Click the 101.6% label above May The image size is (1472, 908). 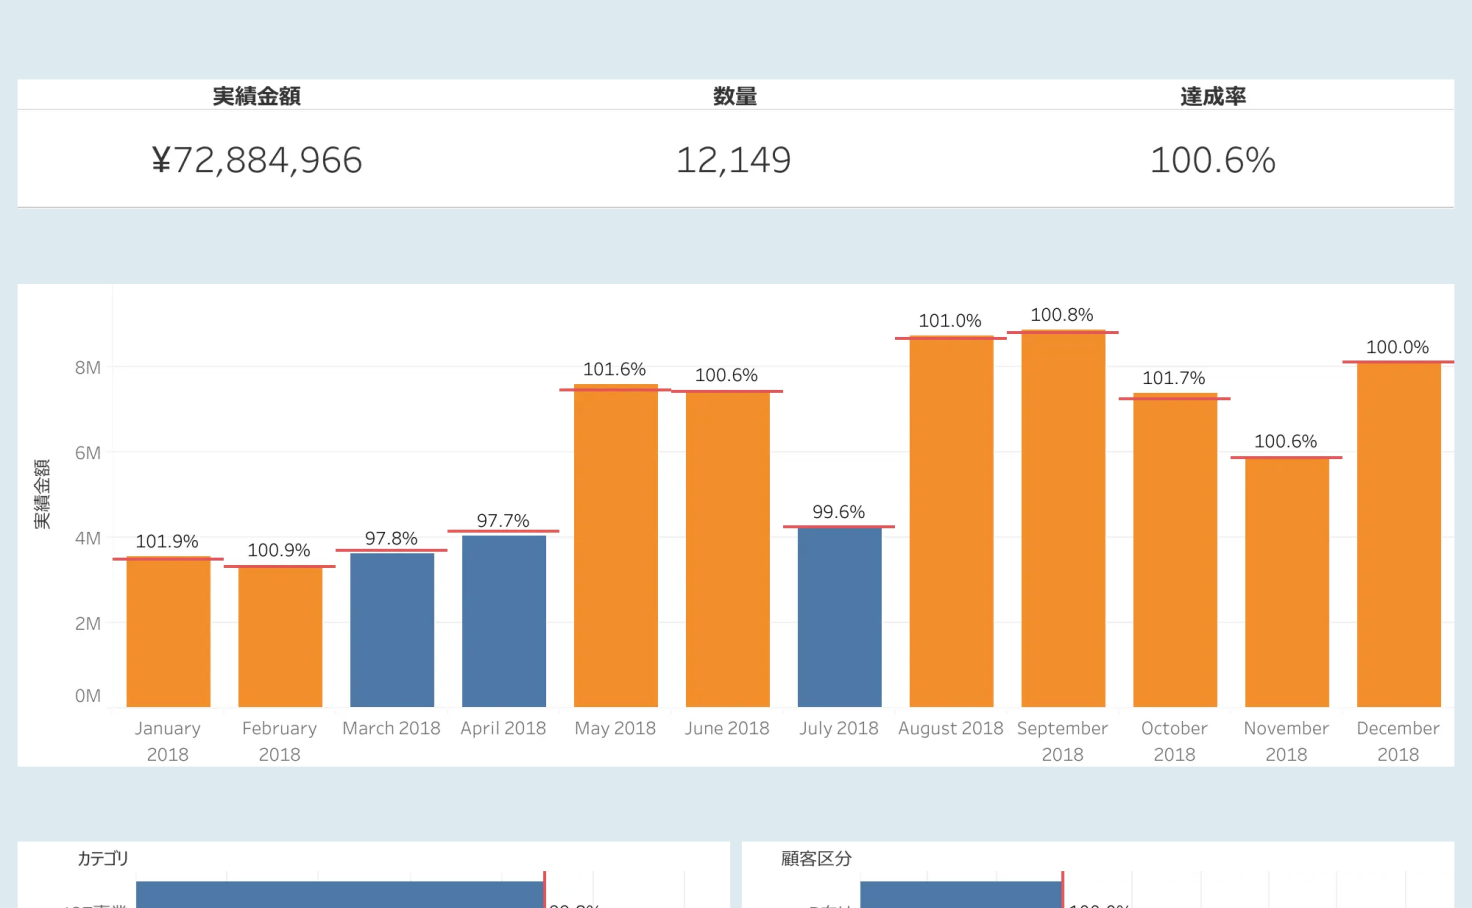pyautogui.click(x=615, y=369)
